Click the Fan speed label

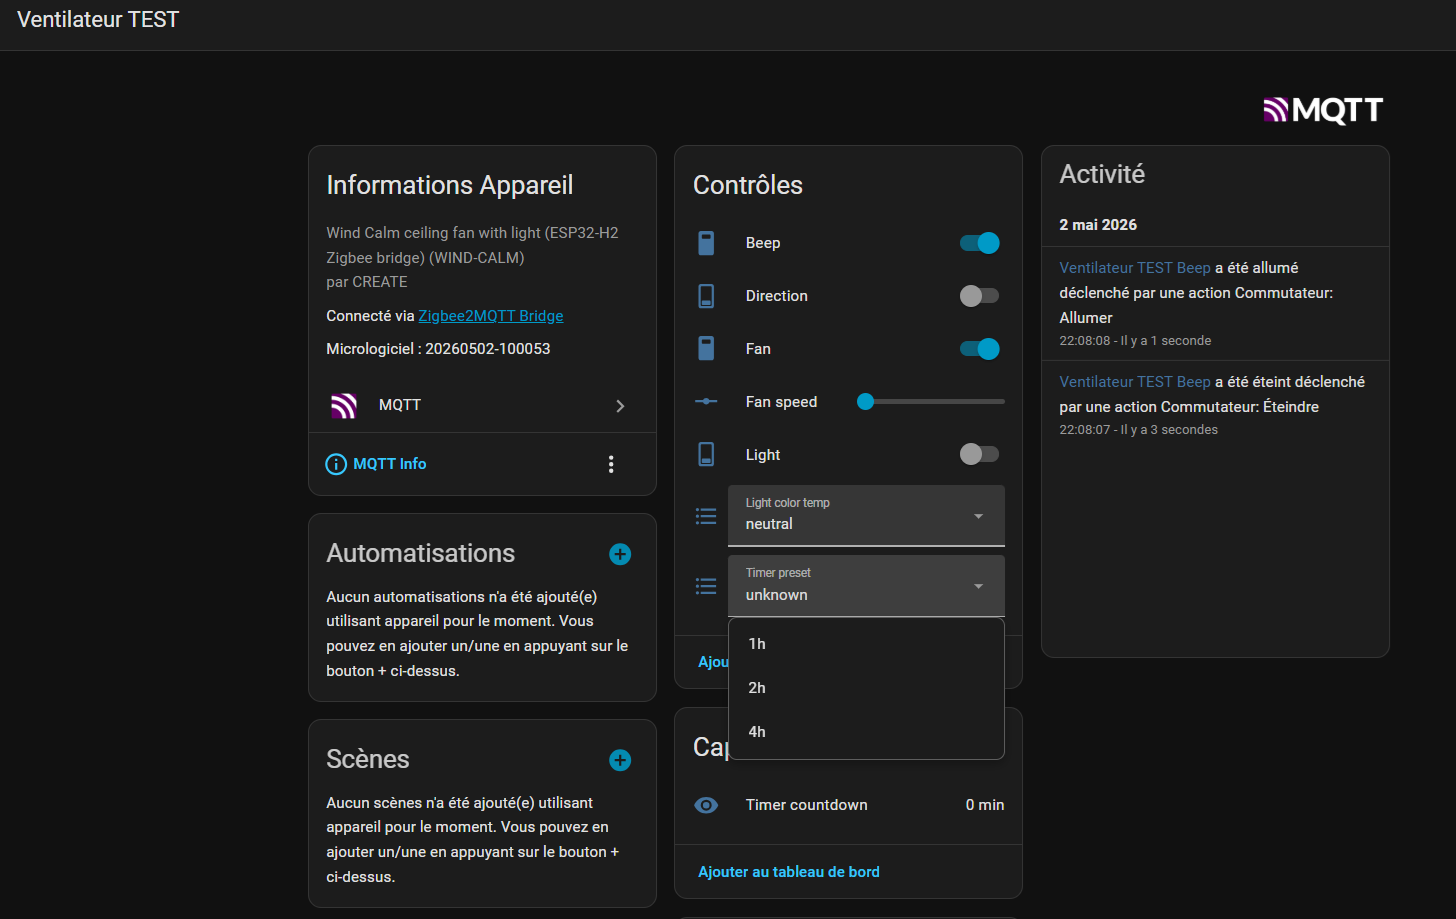(781, 402)
